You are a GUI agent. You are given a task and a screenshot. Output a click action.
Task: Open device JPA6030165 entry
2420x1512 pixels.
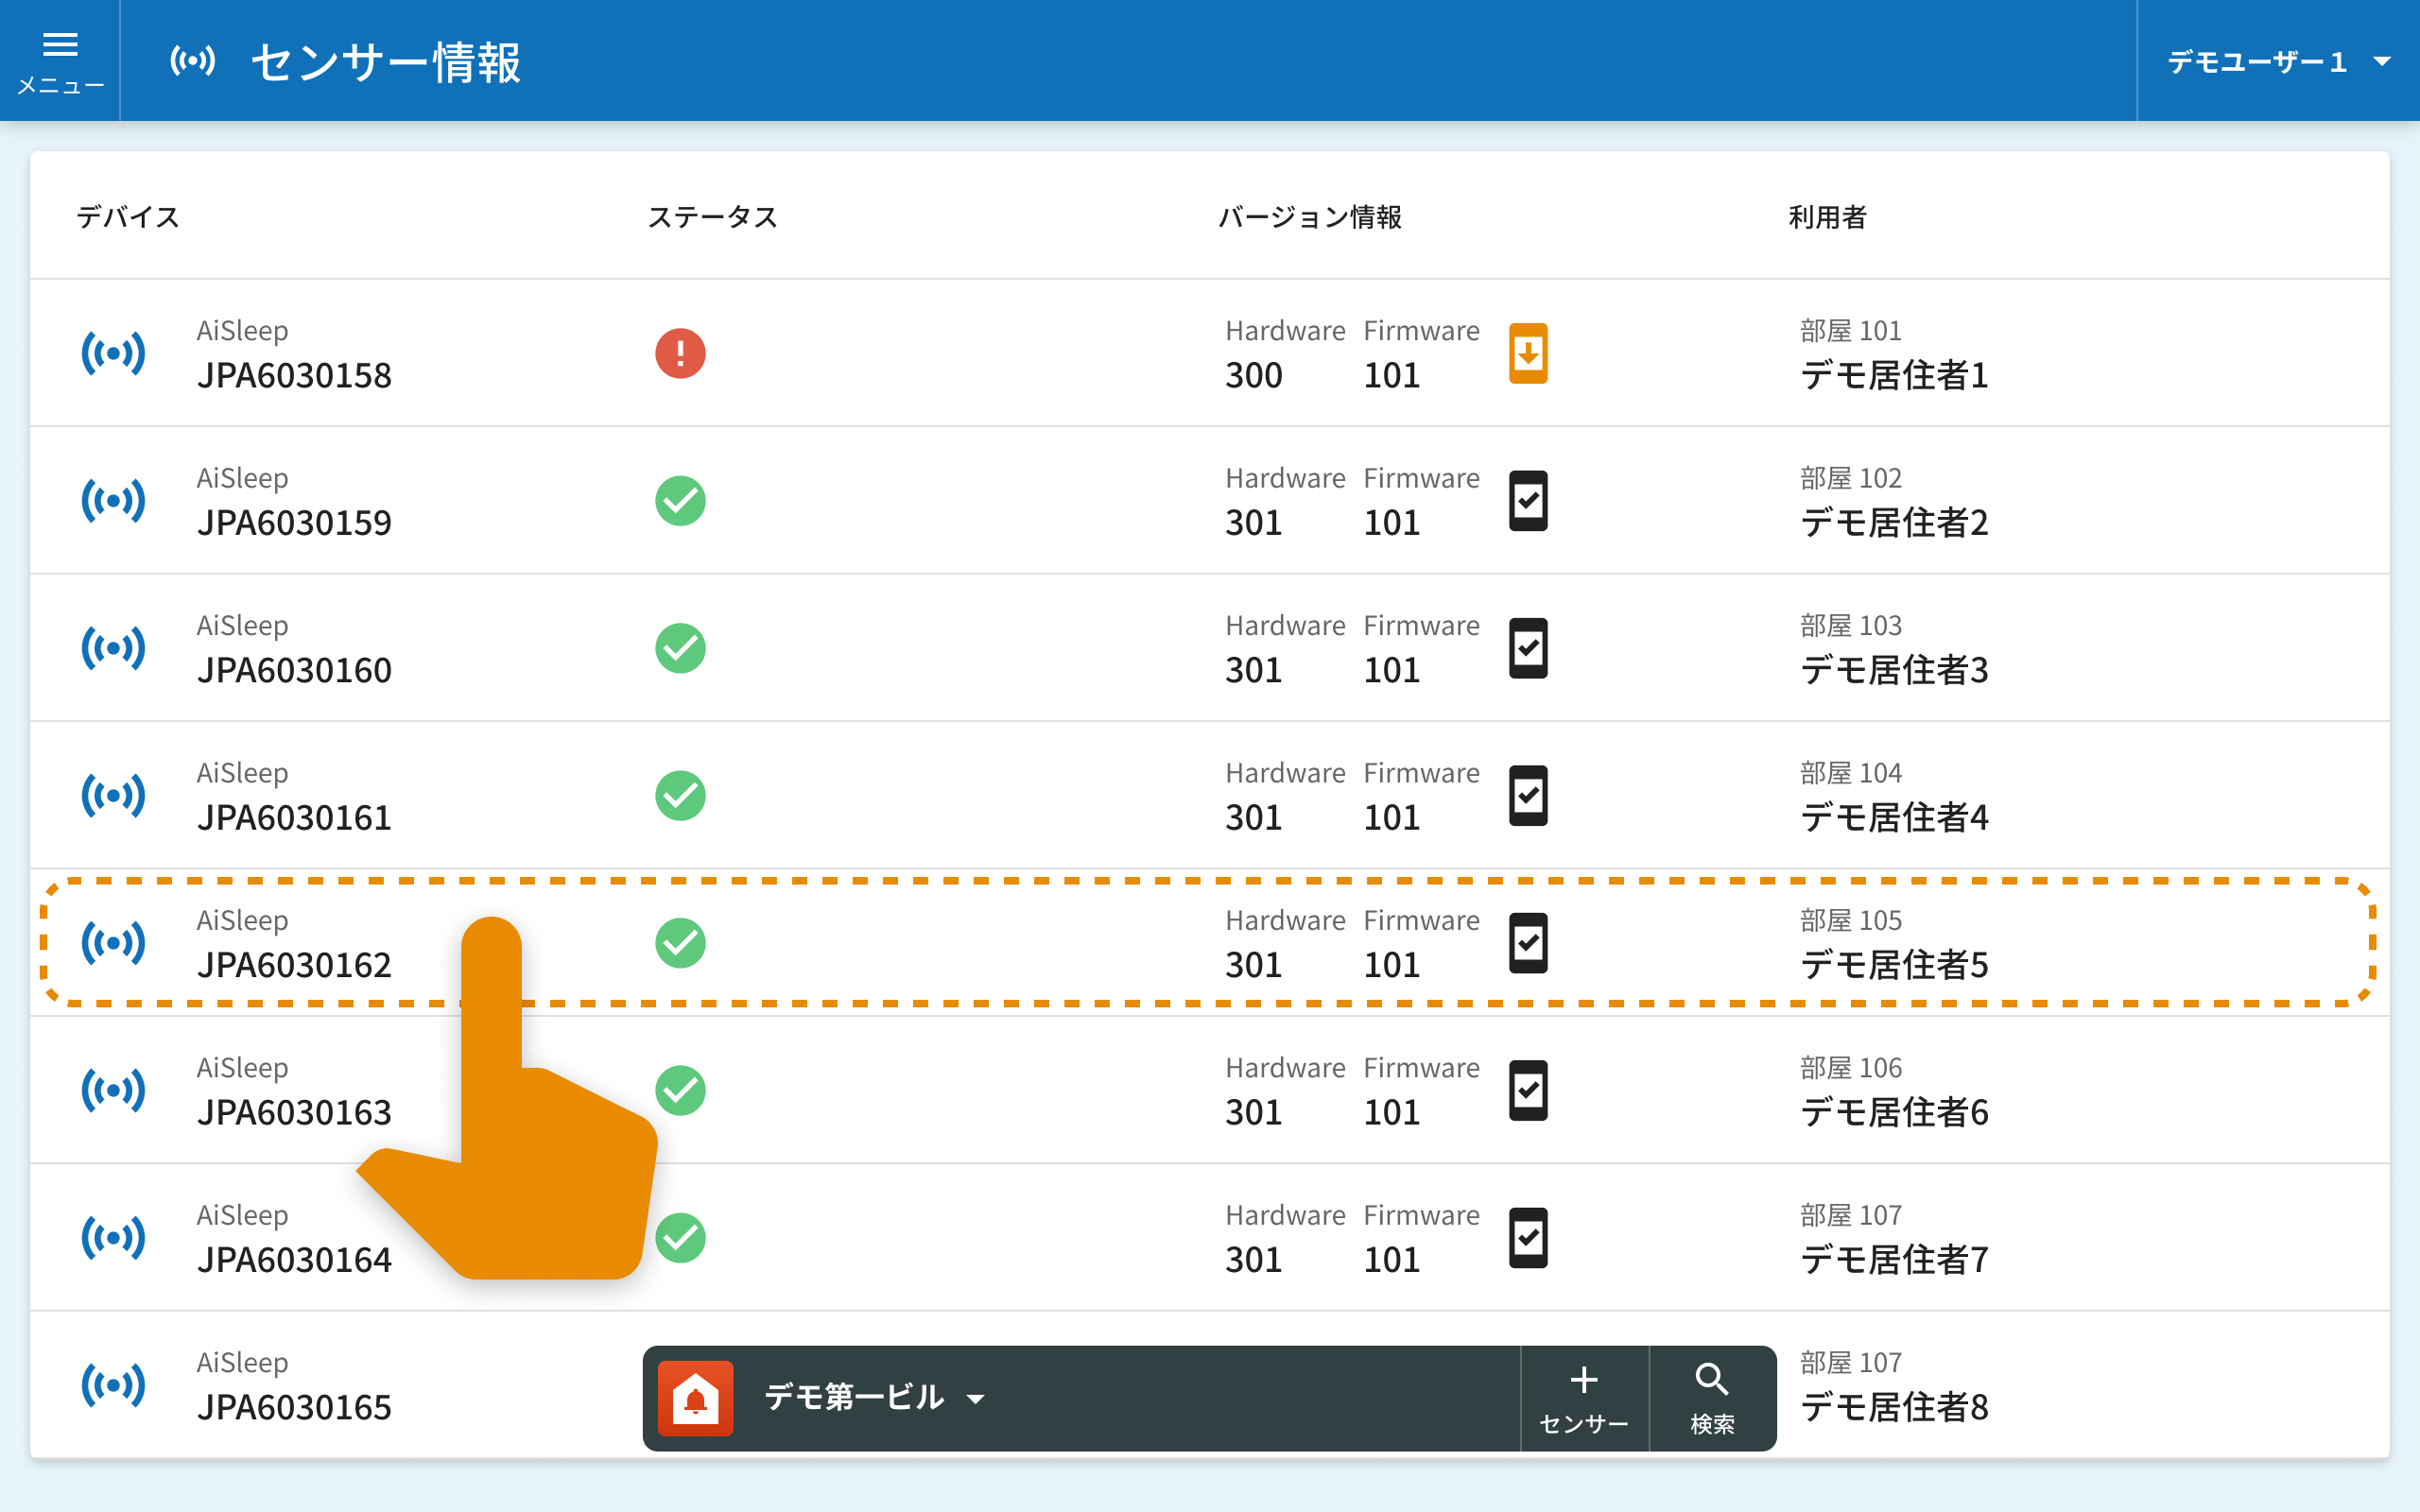tap(294, 1407)
